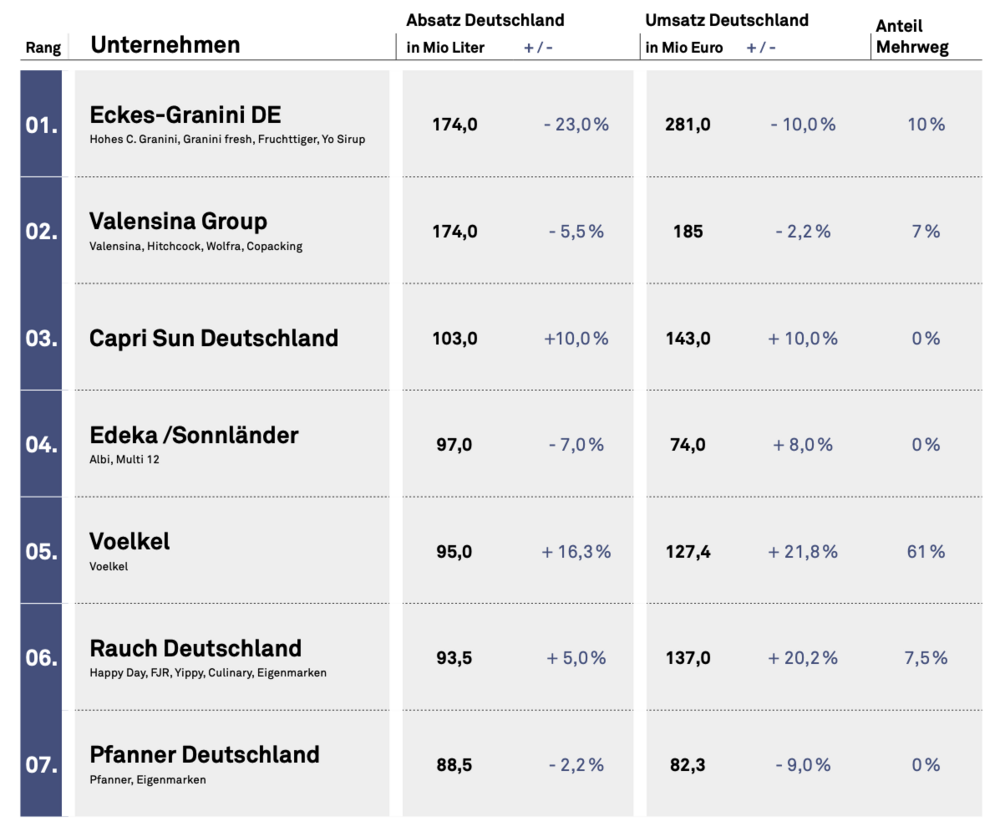Click the Eckes-Granini DE company name
This screenshot has width=1000, height=822.
coord(185,114)
